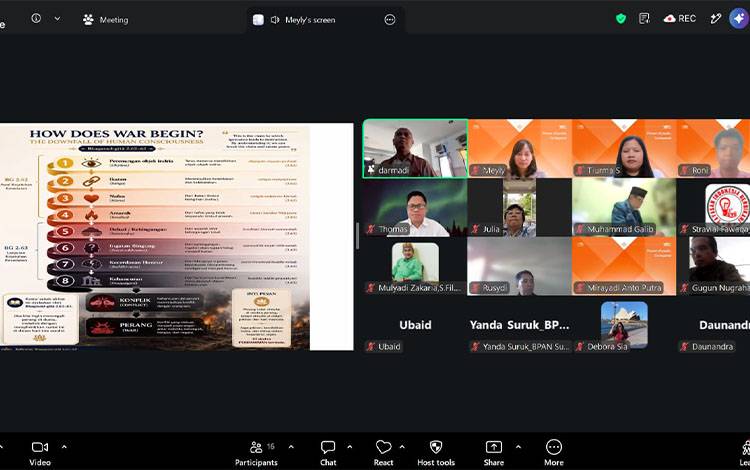The height and width of the screenshot is (470, 750).
Task: Expand the arrow beside React
Action: point(402,447)
